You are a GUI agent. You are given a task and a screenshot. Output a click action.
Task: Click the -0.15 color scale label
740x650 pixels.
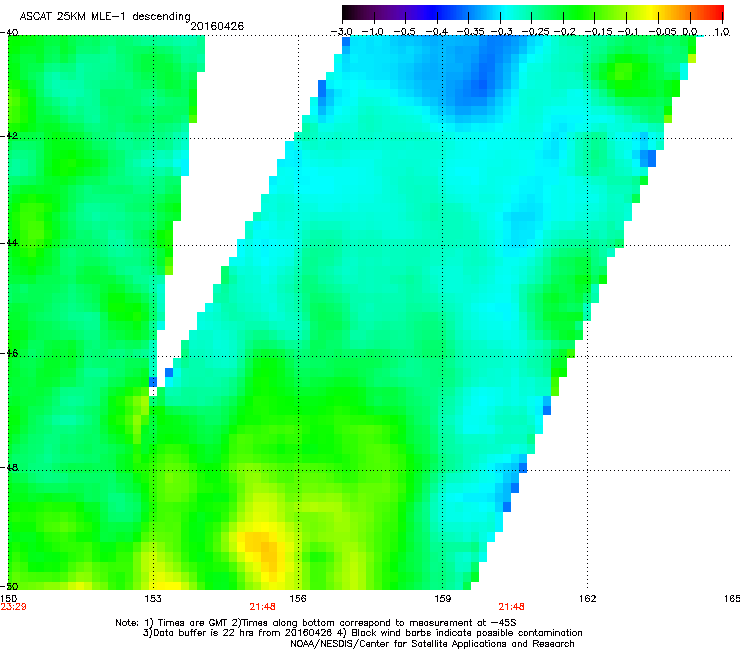tap(598, 32)
